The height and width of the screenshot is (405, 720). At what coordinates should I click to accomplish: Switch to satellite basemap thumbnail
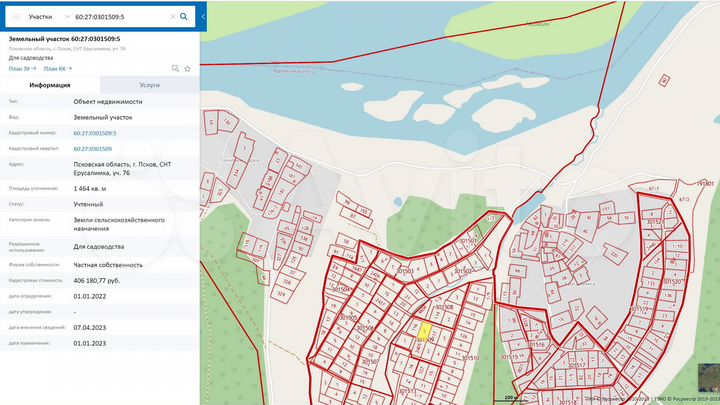707,378
